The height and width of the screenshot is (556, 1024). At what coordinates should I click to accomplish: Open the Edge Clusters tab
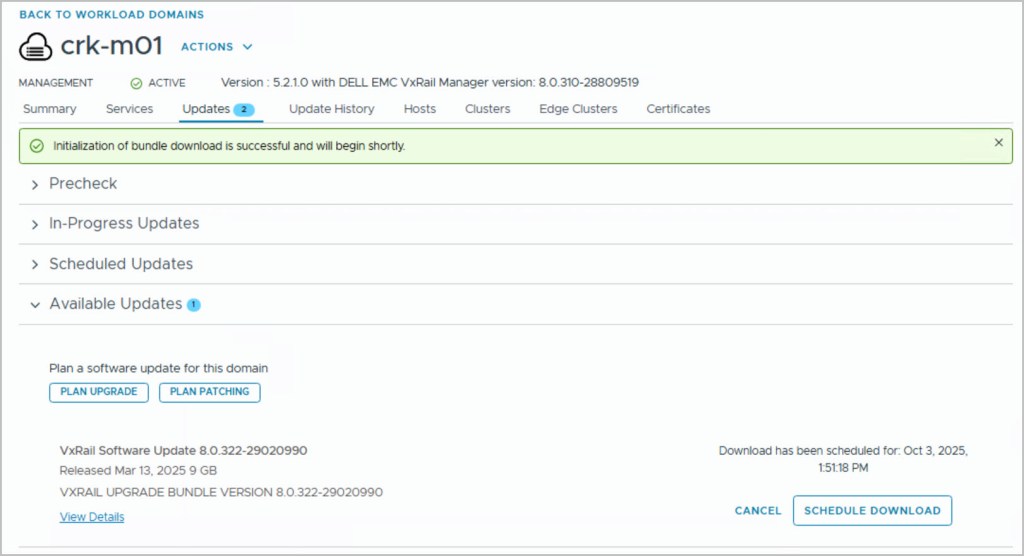(x=578, y=109)
